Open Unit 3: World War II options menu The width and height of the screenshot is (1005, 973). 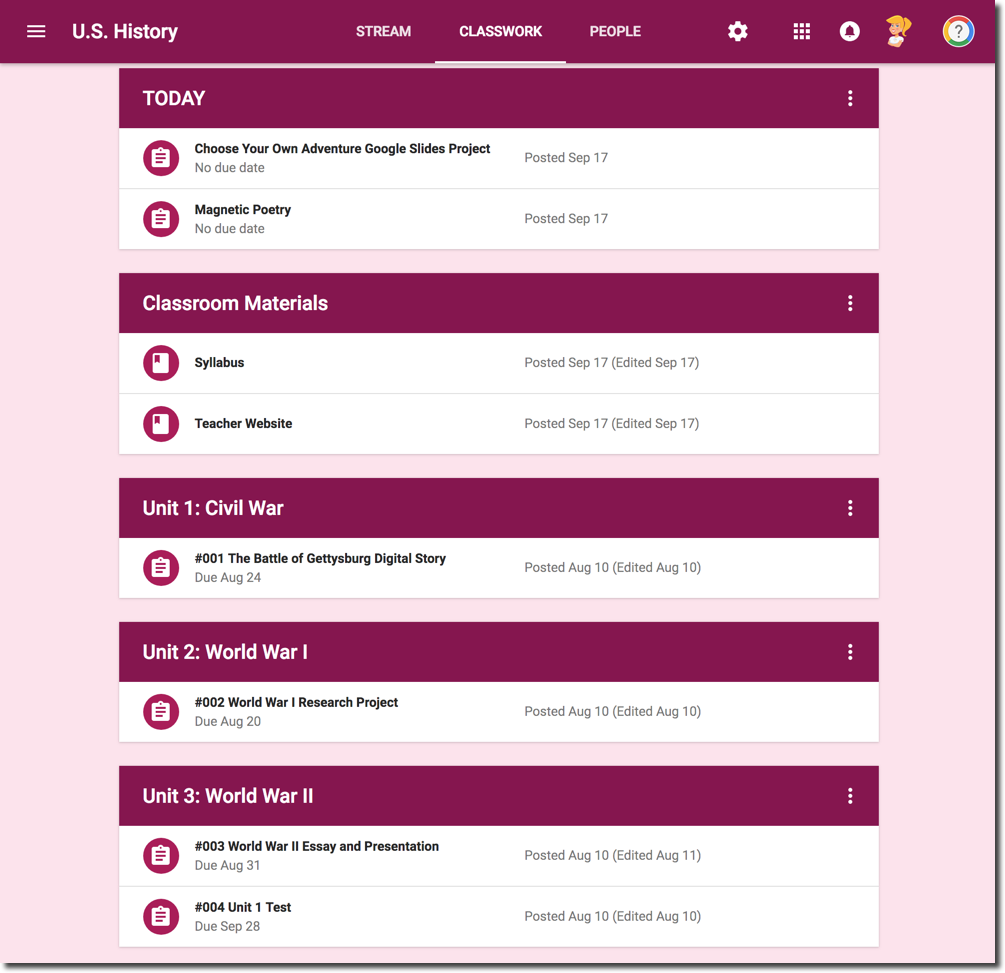coord(850,796)
